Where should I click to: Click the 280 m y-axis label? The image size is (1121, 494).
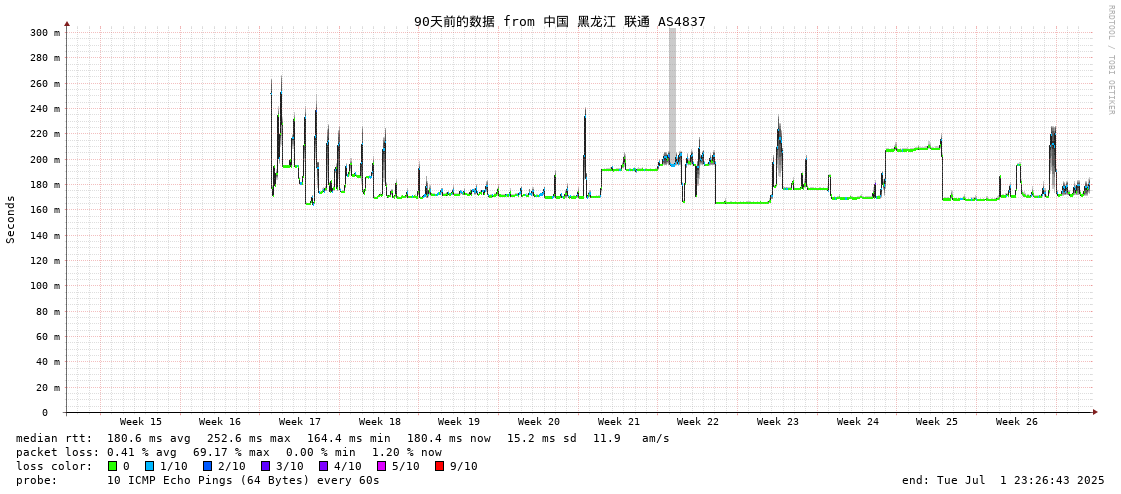click(x=44, y=58)
